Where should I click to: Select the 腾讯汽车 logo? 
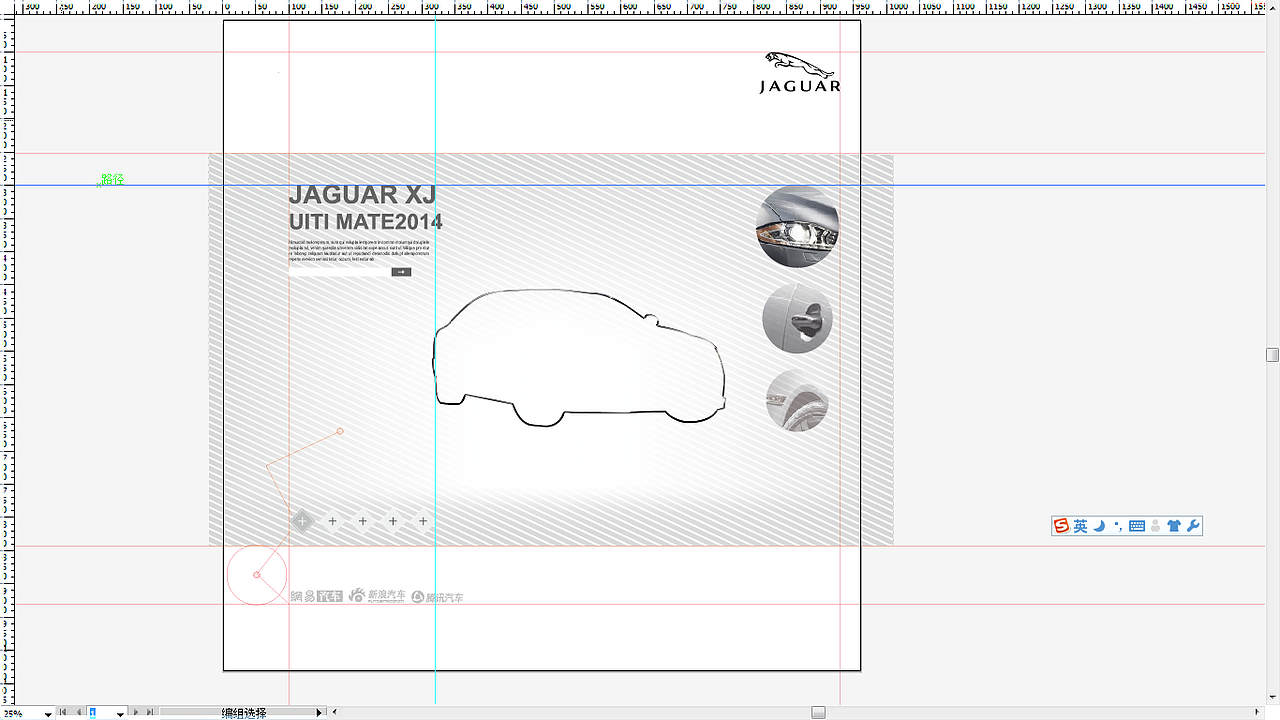pos(437,597)
